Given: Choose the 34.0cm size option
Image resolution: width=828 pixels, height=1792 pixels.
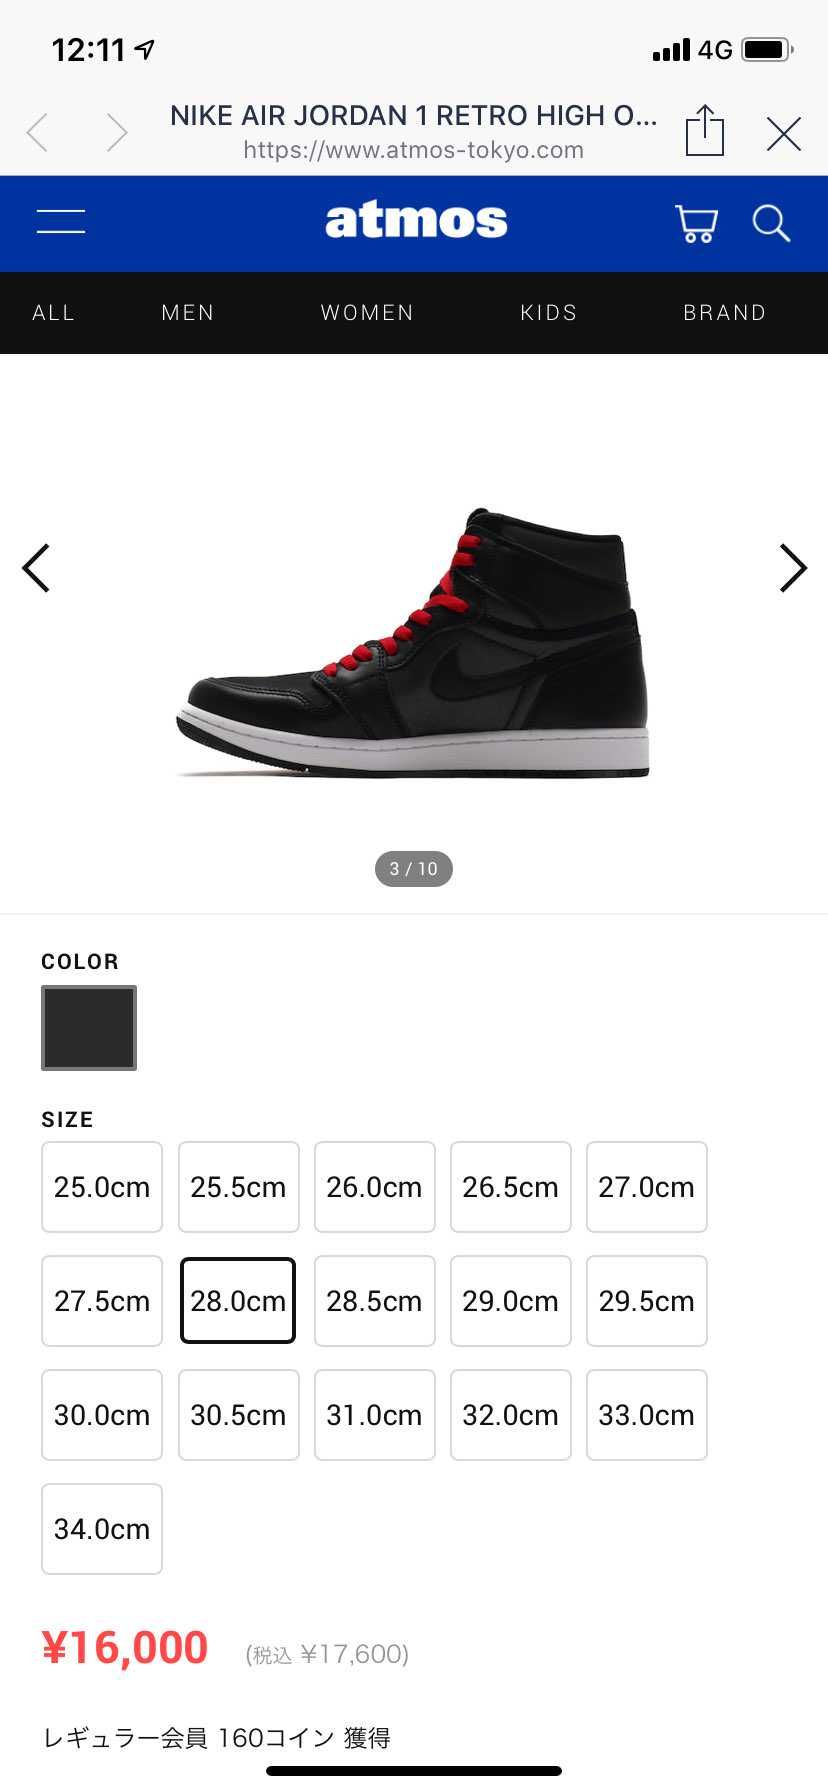Looking at the screenshot, I should click(102, 1529).
